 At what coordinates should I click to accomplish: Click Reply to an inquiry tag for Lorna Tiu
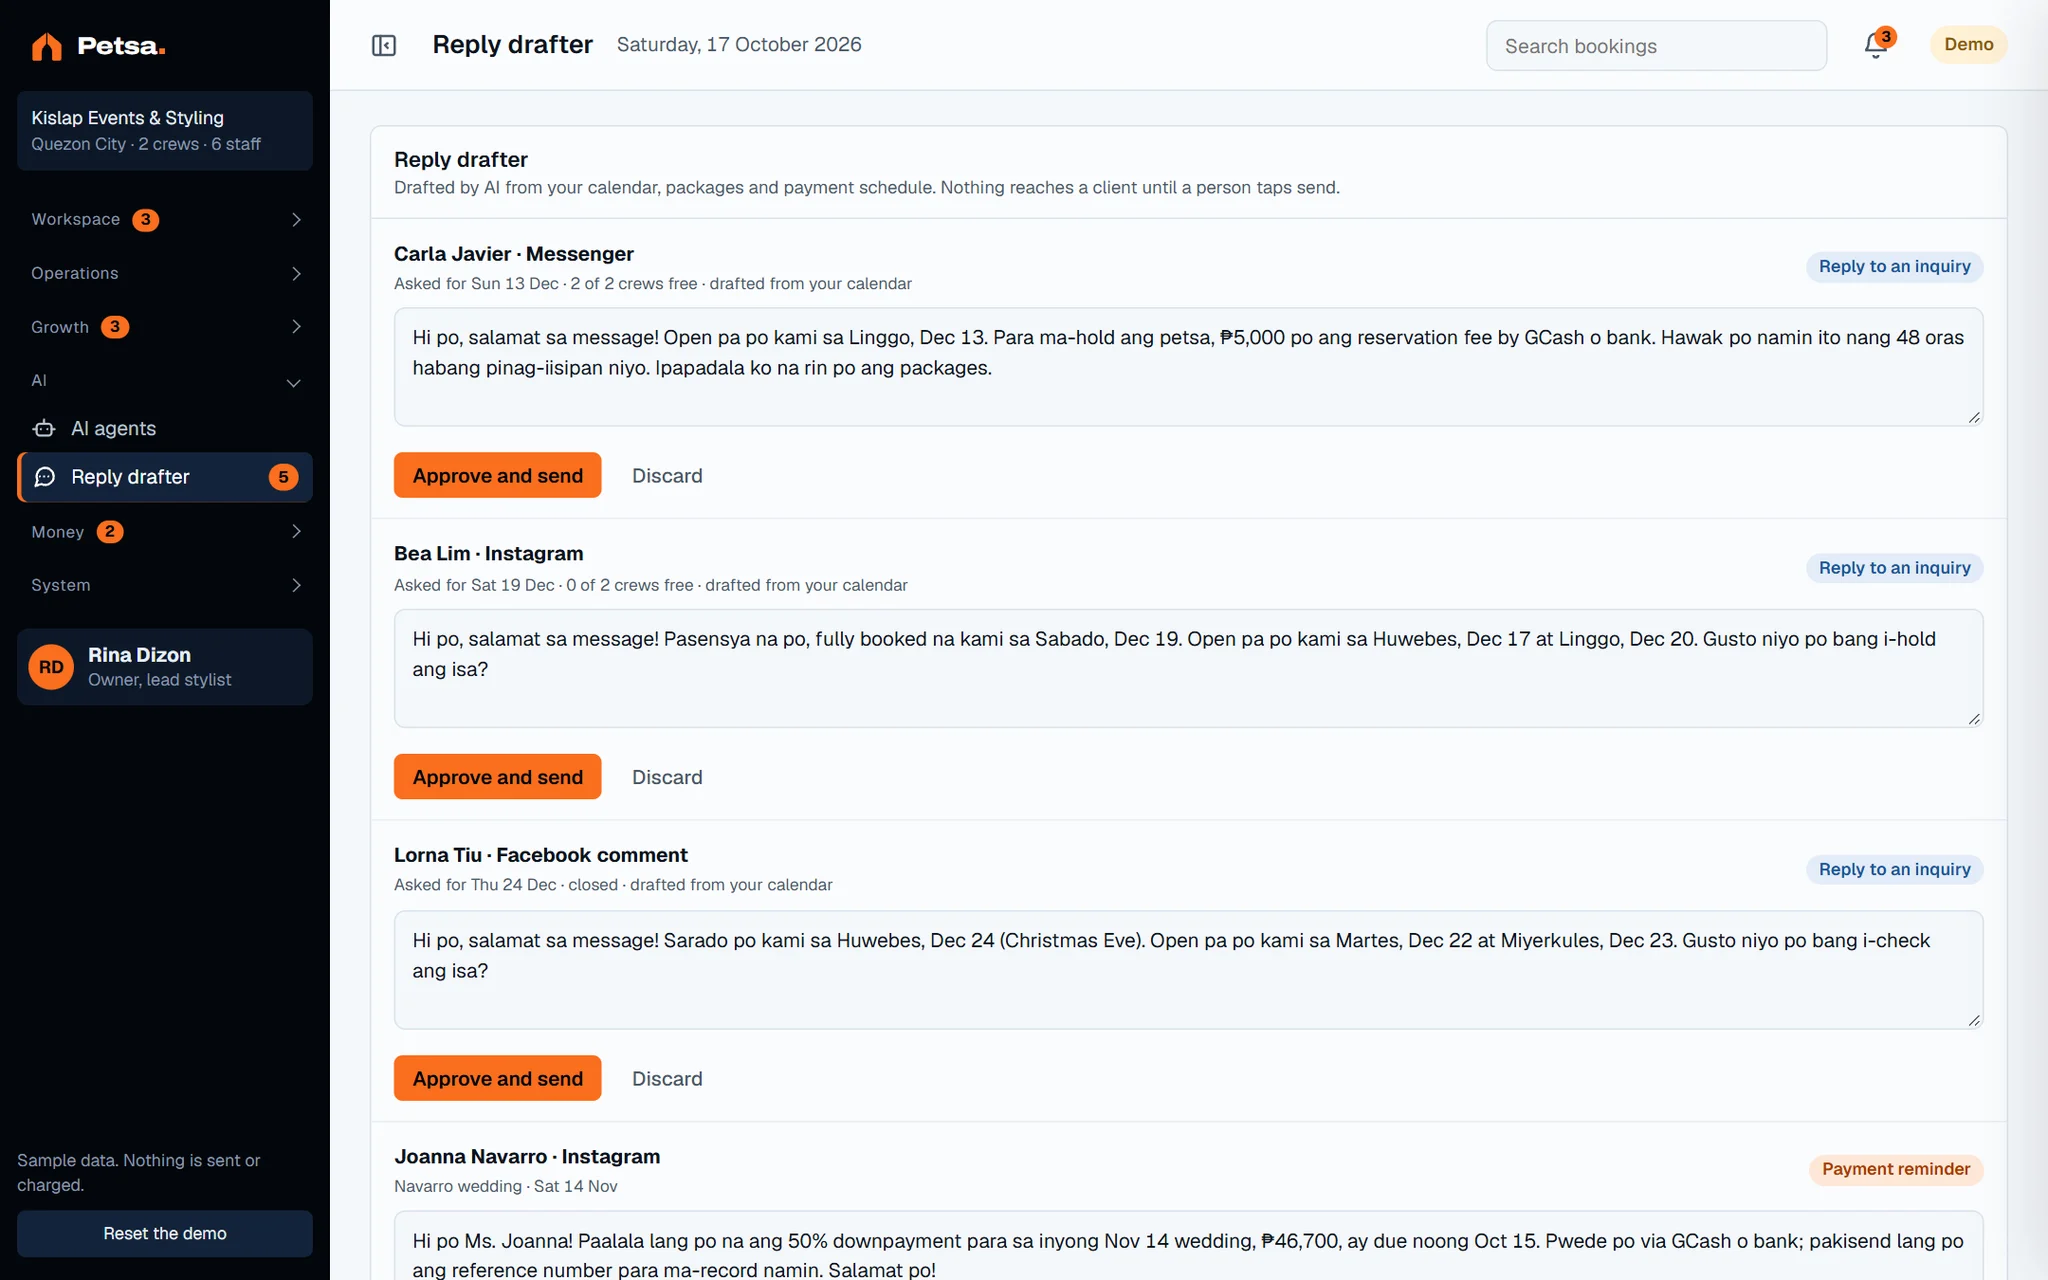[x=1894, y=869]
